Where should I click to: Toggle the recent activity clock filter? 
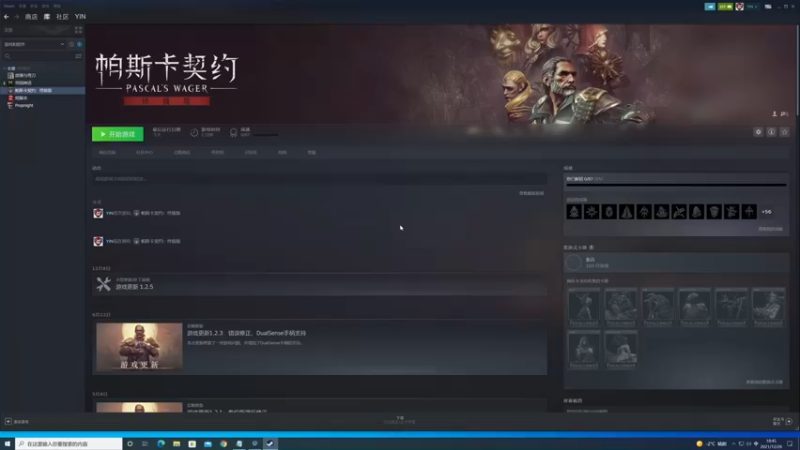(71, 44)
